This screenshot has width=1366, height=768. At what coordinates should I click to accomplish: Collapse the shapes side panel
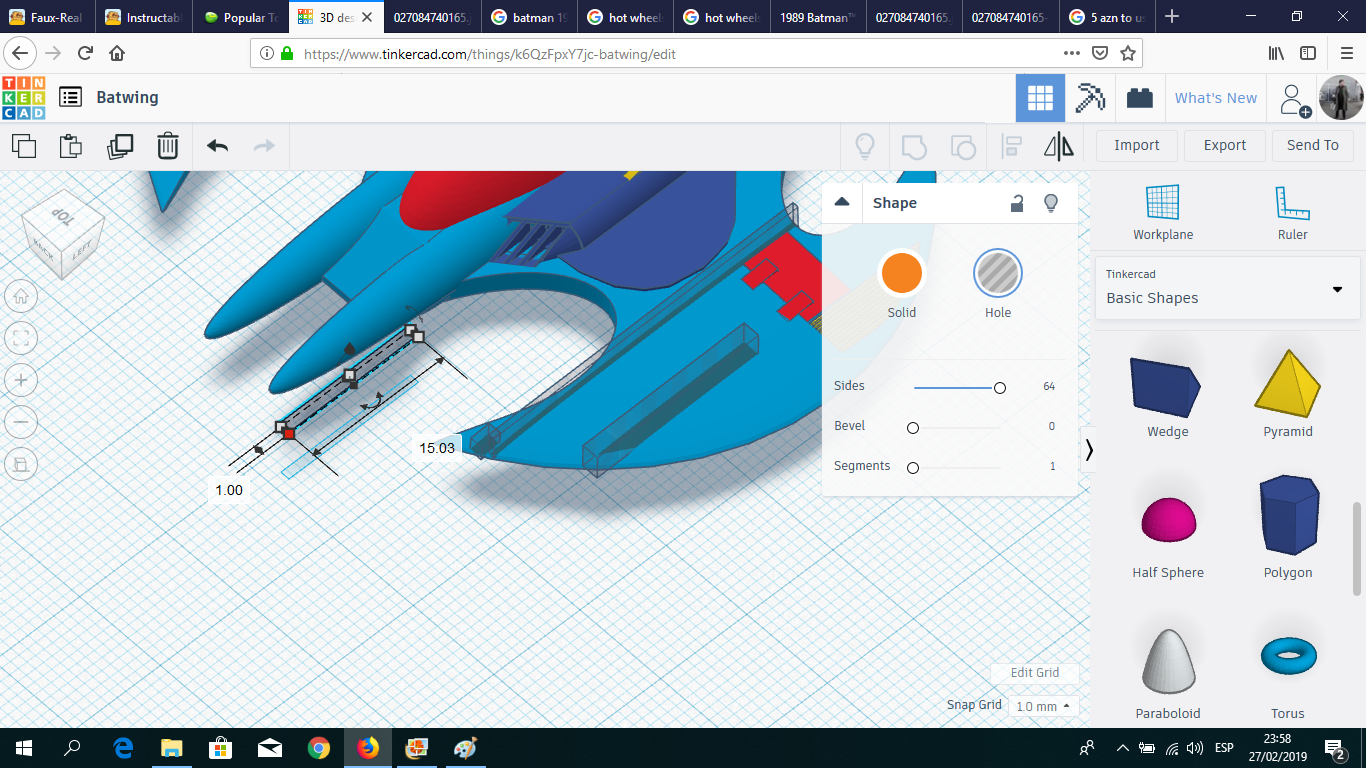click(1089, 450)
